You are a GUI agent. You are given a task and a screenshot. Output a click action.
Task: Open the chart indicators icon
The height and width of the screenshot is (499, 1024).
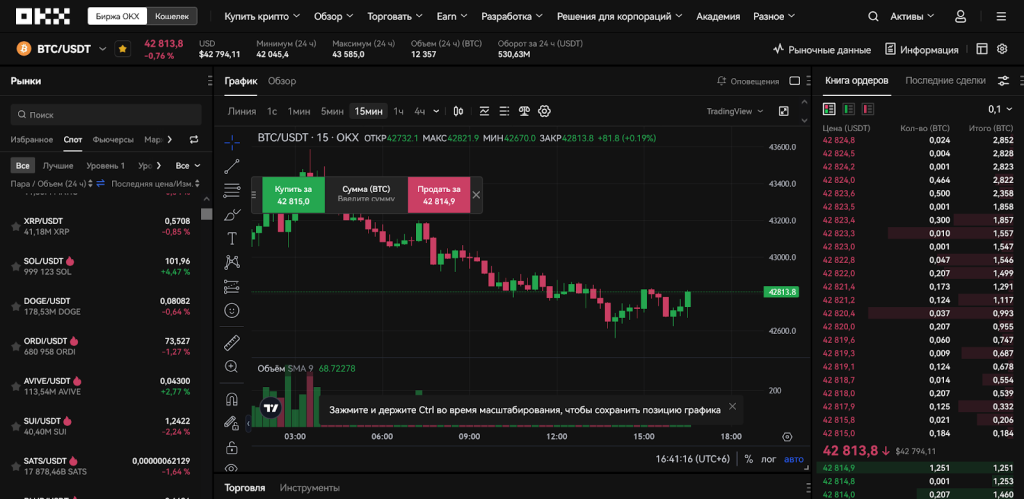coord(484,111)
